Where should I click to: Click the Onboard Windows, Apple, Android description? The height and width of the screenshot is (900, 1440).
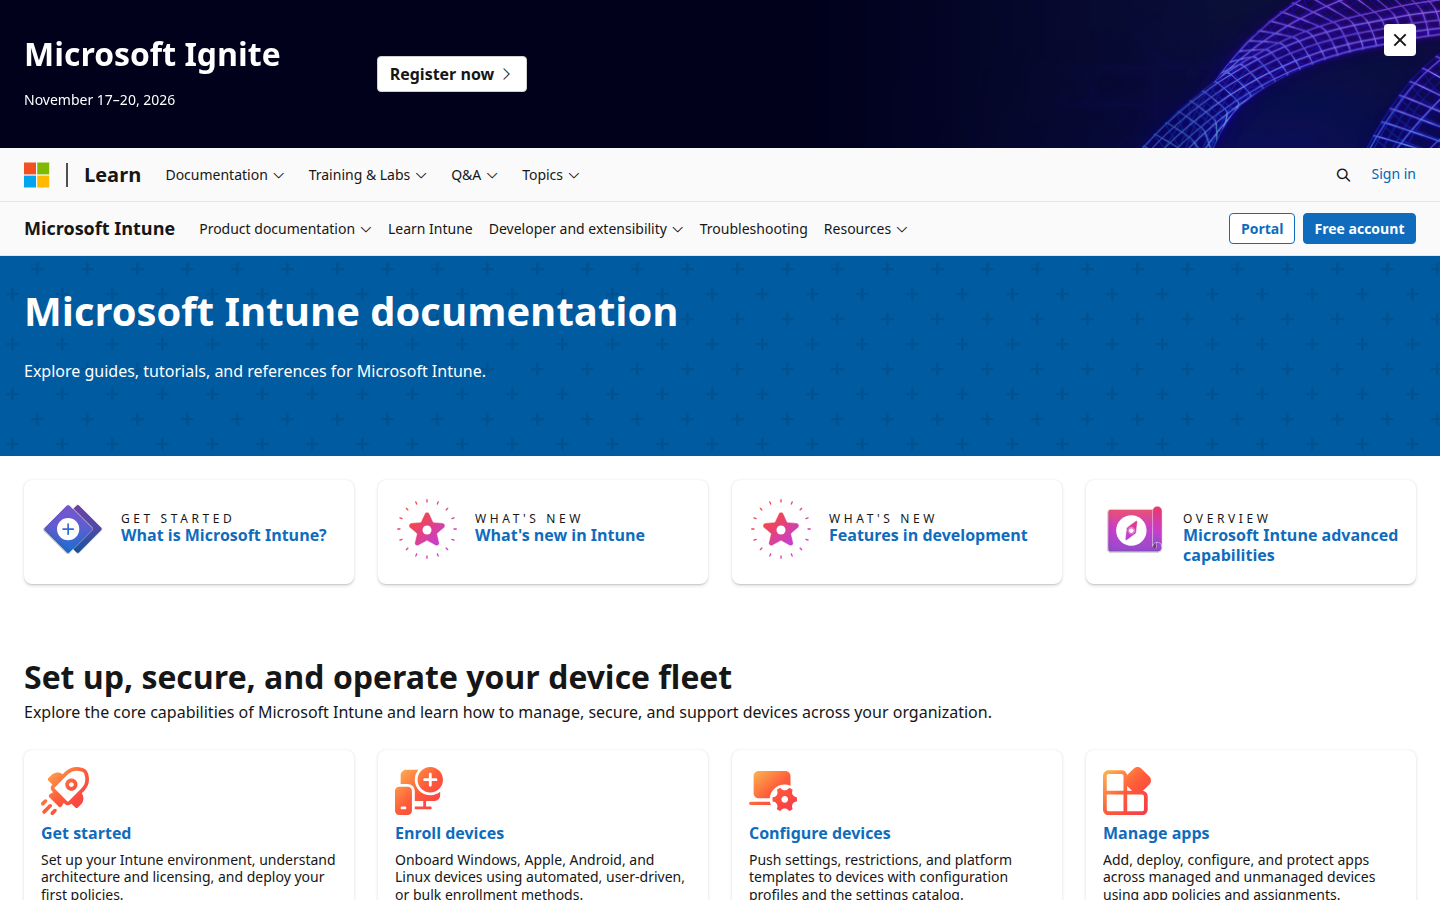click(540, 877)
